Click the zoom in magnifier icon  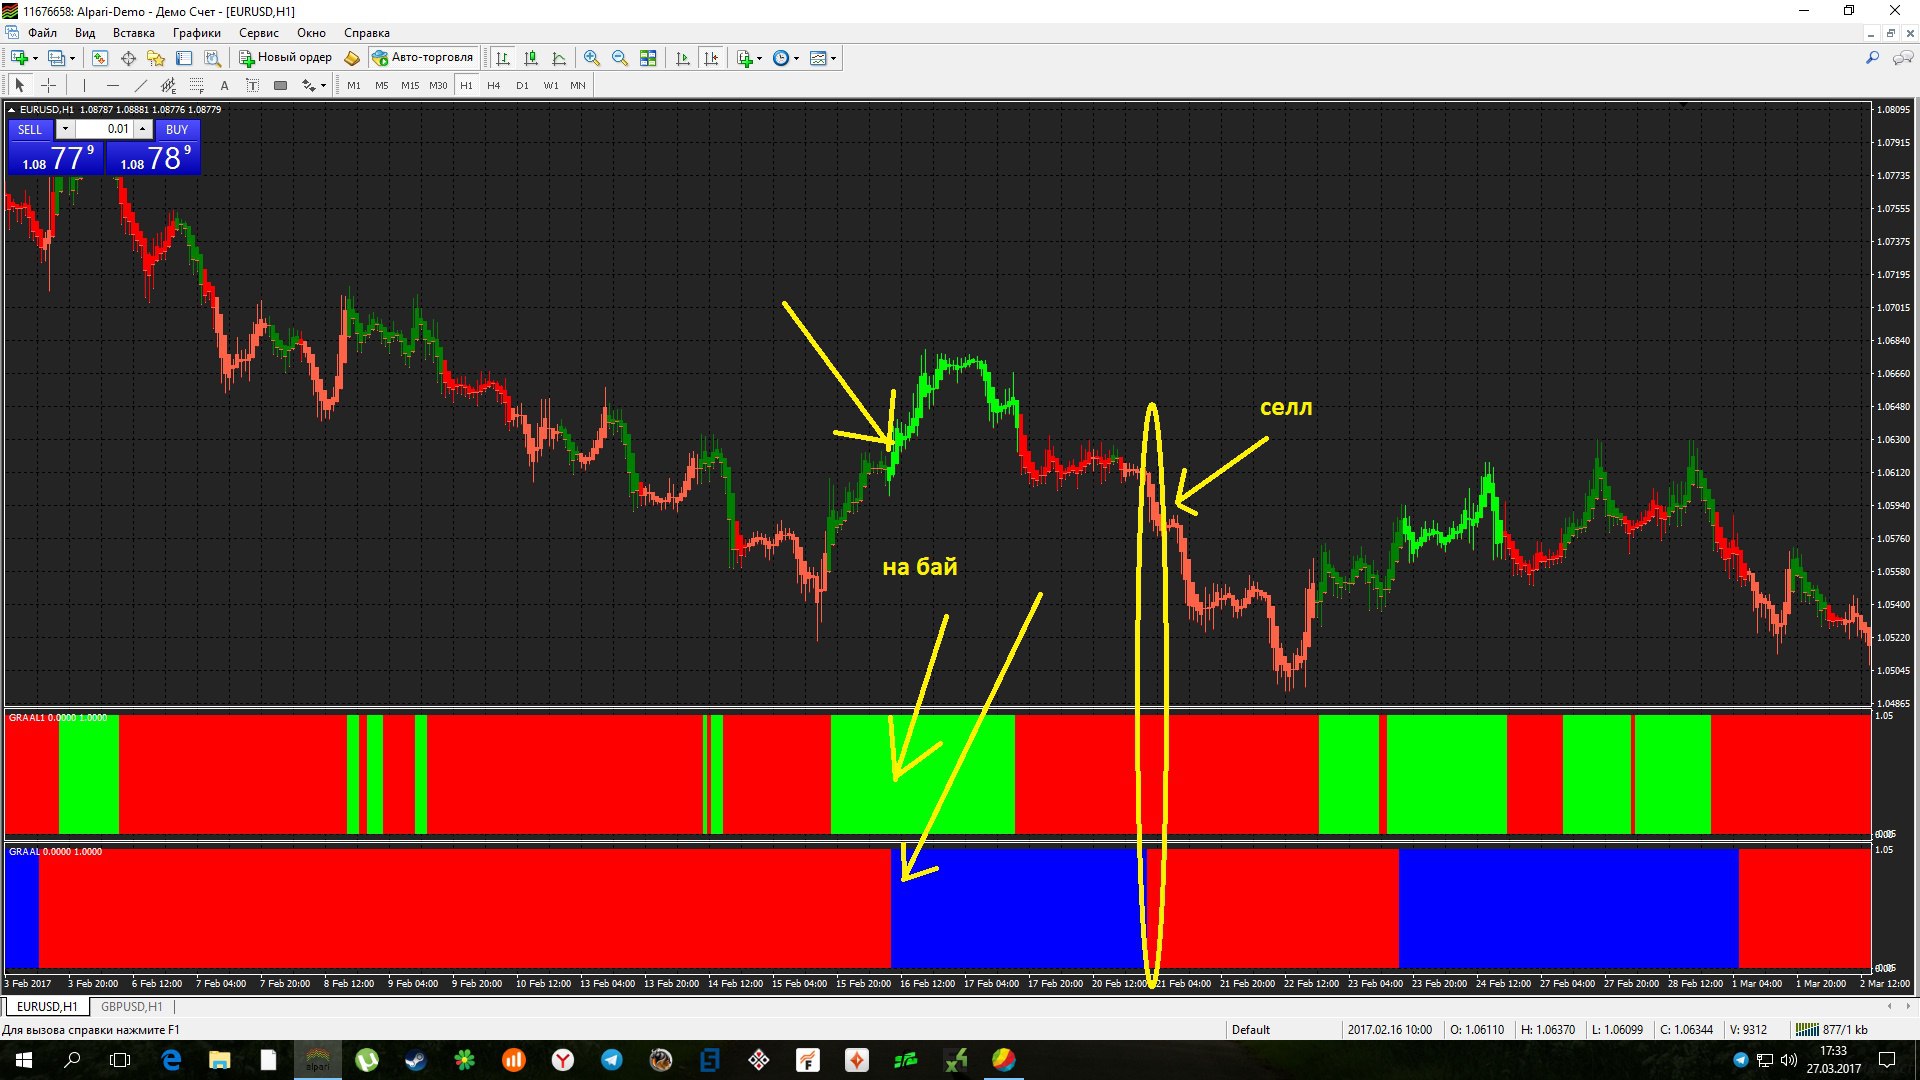(x=592, y=58)
